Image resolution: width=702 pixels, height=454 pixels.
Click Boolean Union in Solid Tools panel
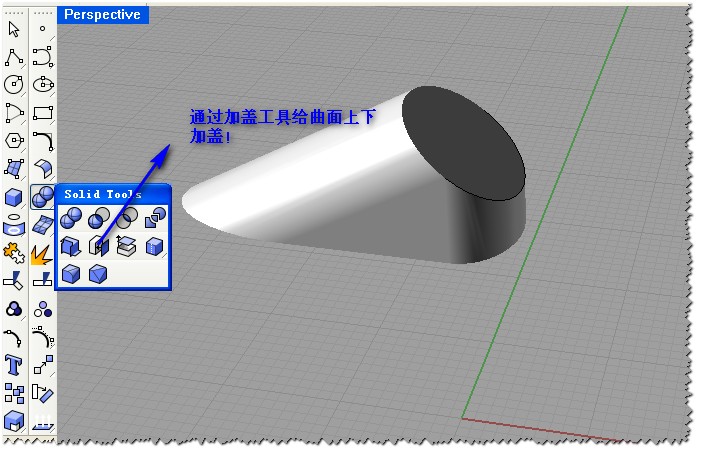71,218
